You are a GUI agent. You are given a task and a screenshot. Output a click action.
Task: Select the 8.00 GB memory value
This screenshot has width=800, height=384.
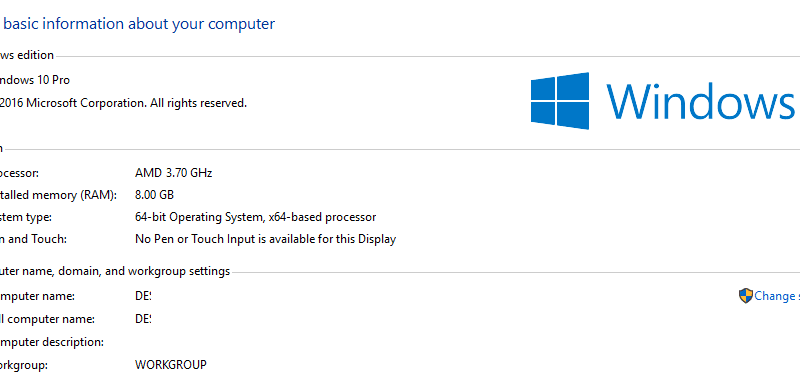pyautogui.click(x=154, y=195)
